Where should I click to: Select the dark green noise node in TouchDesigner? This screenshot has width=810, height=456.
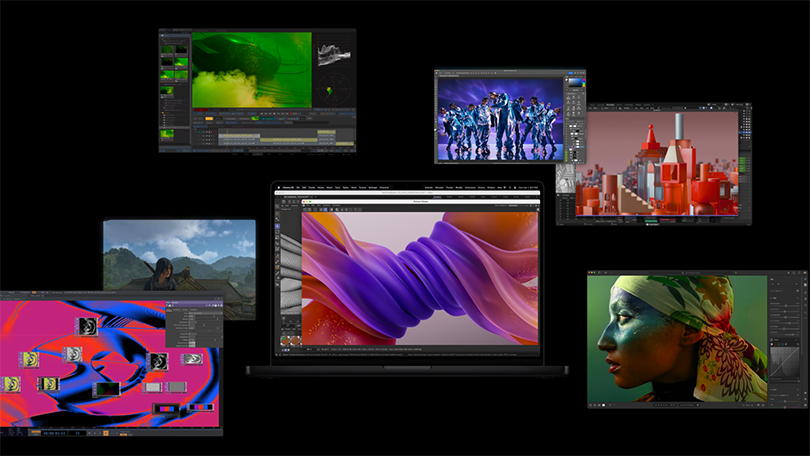106,389
